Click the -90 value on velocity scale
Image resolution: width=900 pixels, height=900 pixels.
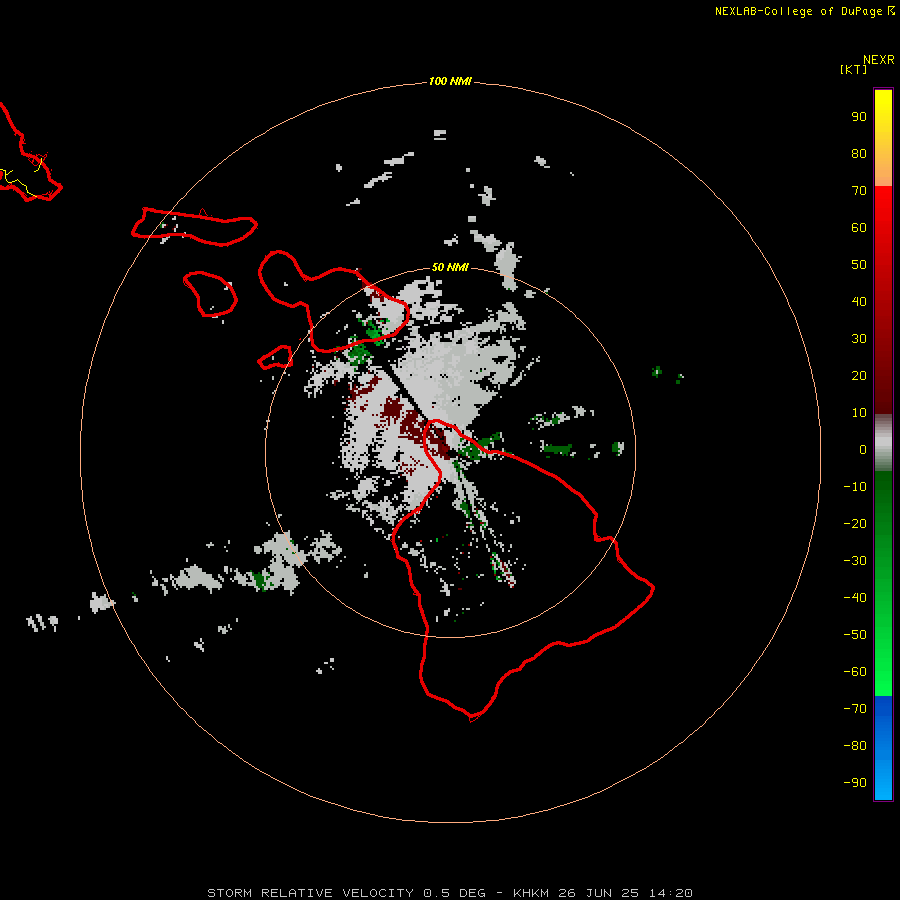[855, 783]
